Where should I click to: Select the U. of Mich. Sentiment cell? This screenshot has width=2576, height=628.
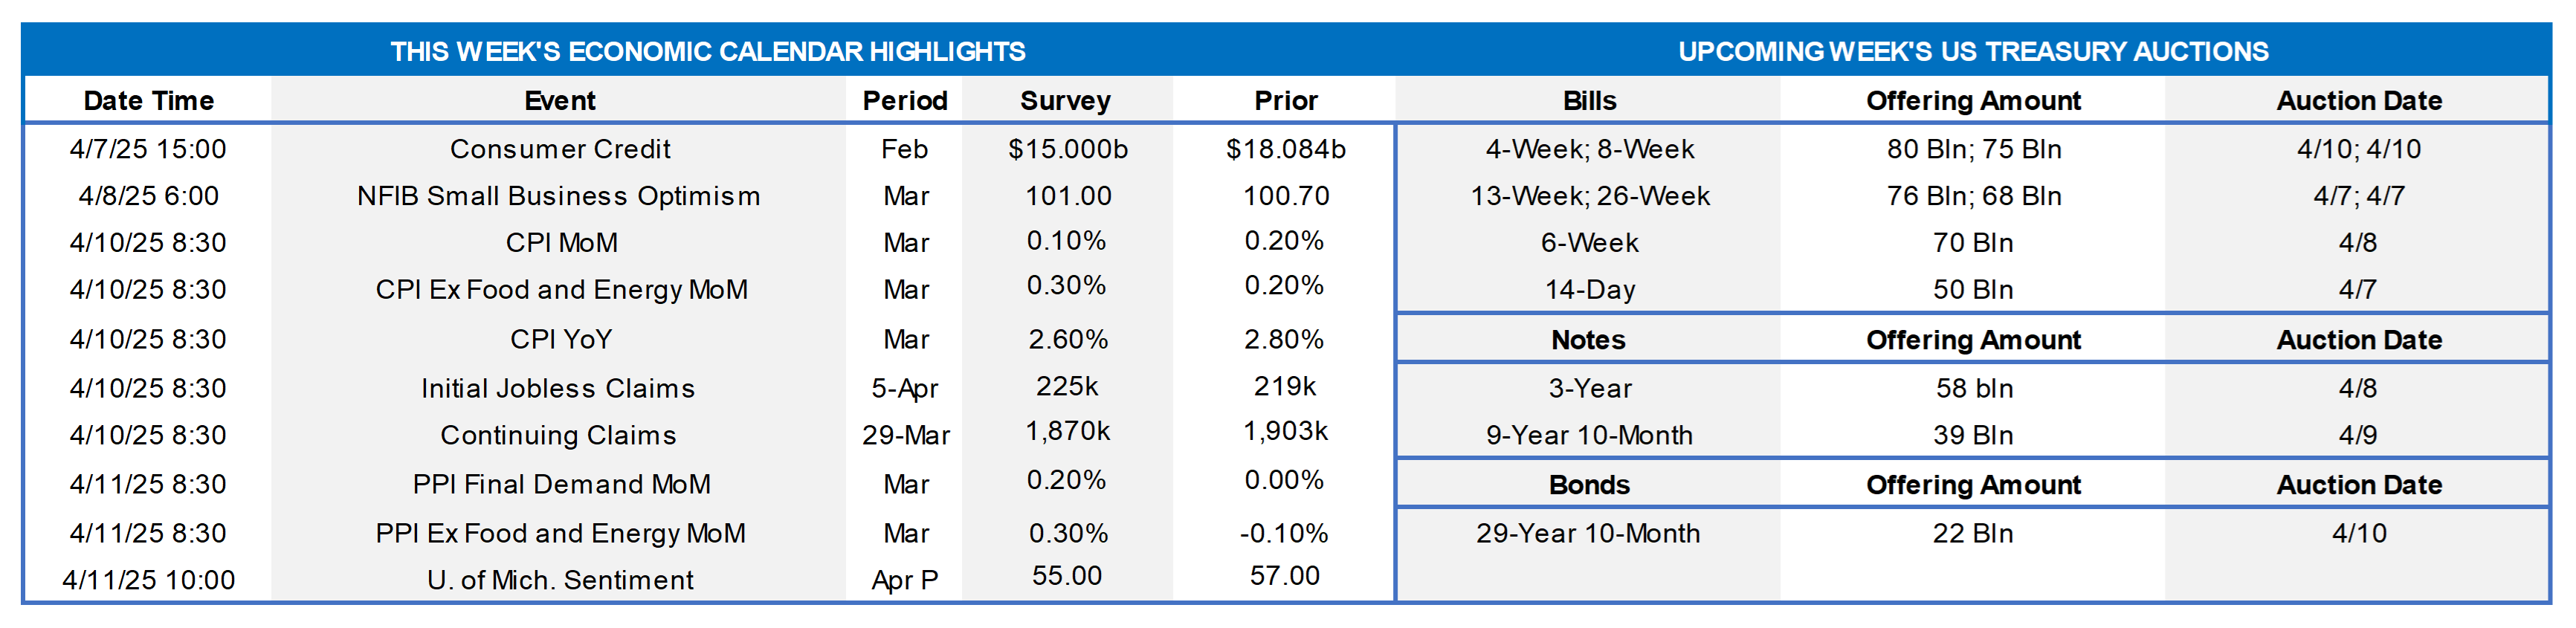pyautogui.click(x=560, y=580)
